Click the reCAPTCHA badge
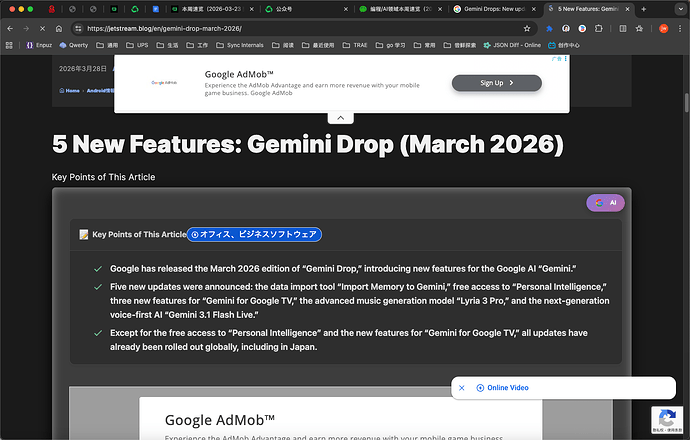 pyautogui.click(x=666, y=419)
